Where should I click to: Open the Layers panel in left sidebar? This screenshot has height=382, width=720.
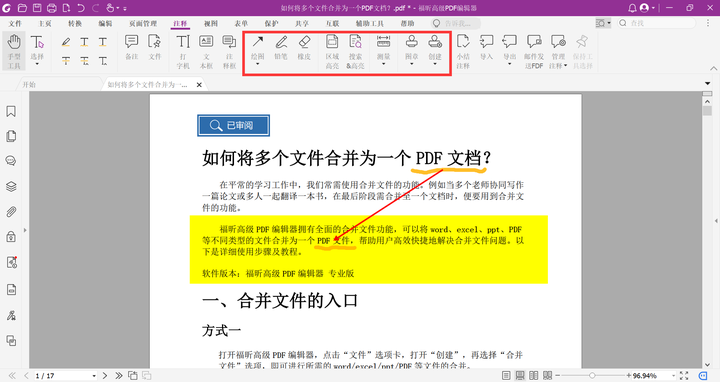(x=11, y=186)
